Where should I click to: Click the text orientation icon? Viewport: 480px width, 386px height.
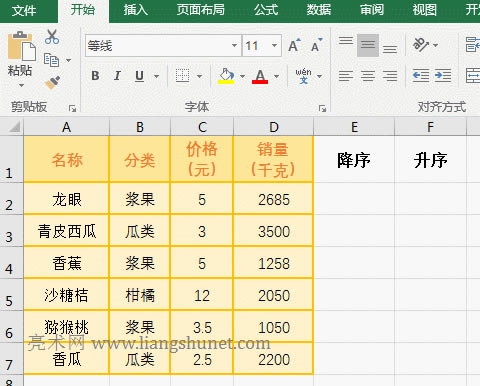pos(420,44)
